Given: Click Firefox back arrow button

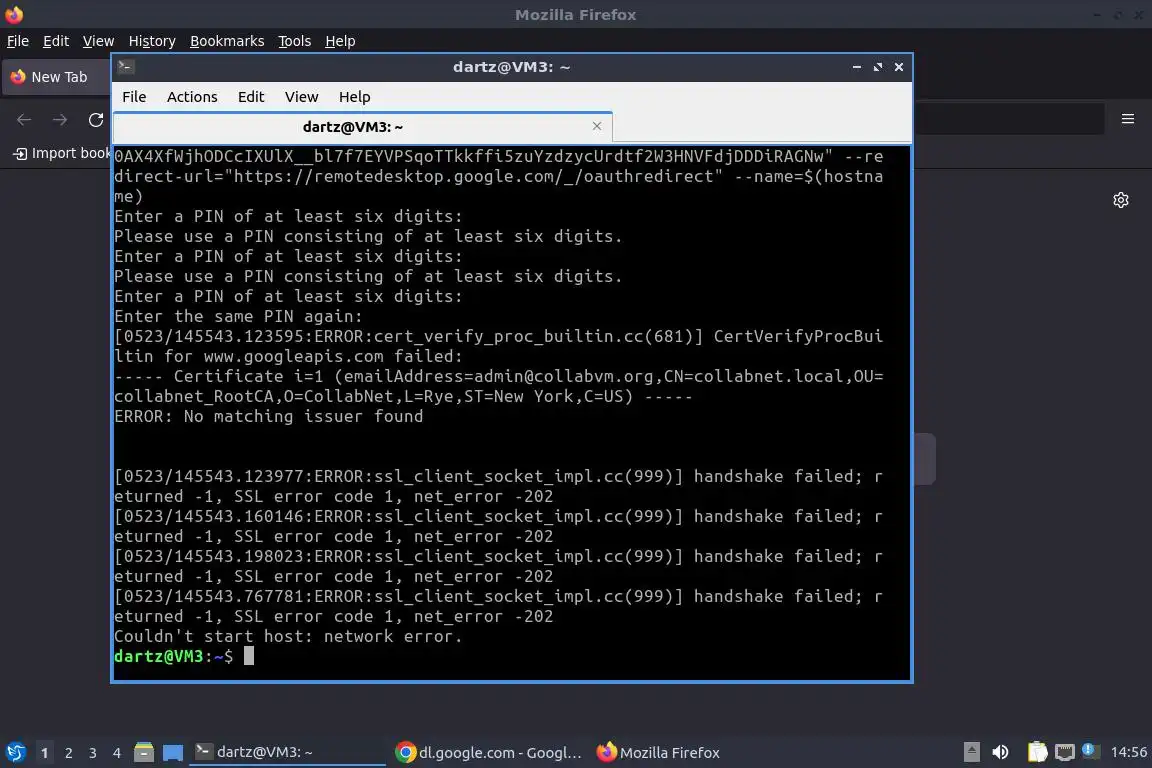Looking at the screenshot, I should point(24,120).
